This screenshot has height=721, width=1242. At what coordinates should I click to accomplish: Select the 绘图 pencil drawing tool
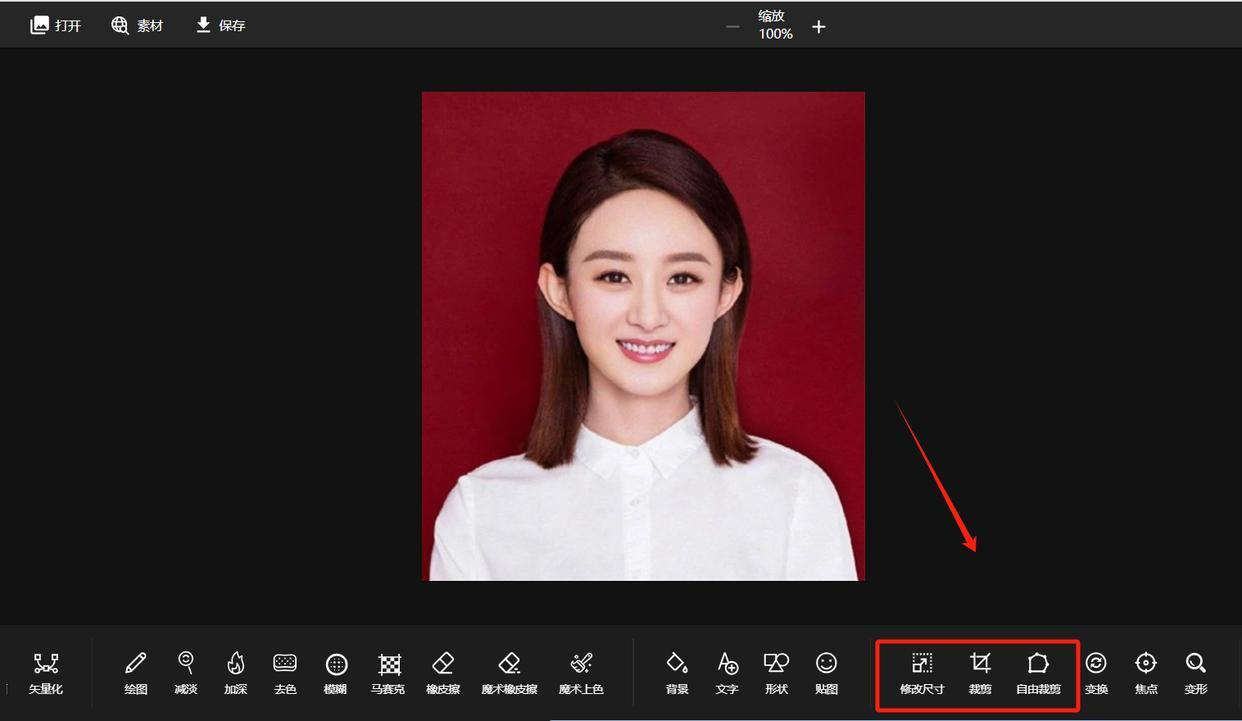(x=135, y=672)
